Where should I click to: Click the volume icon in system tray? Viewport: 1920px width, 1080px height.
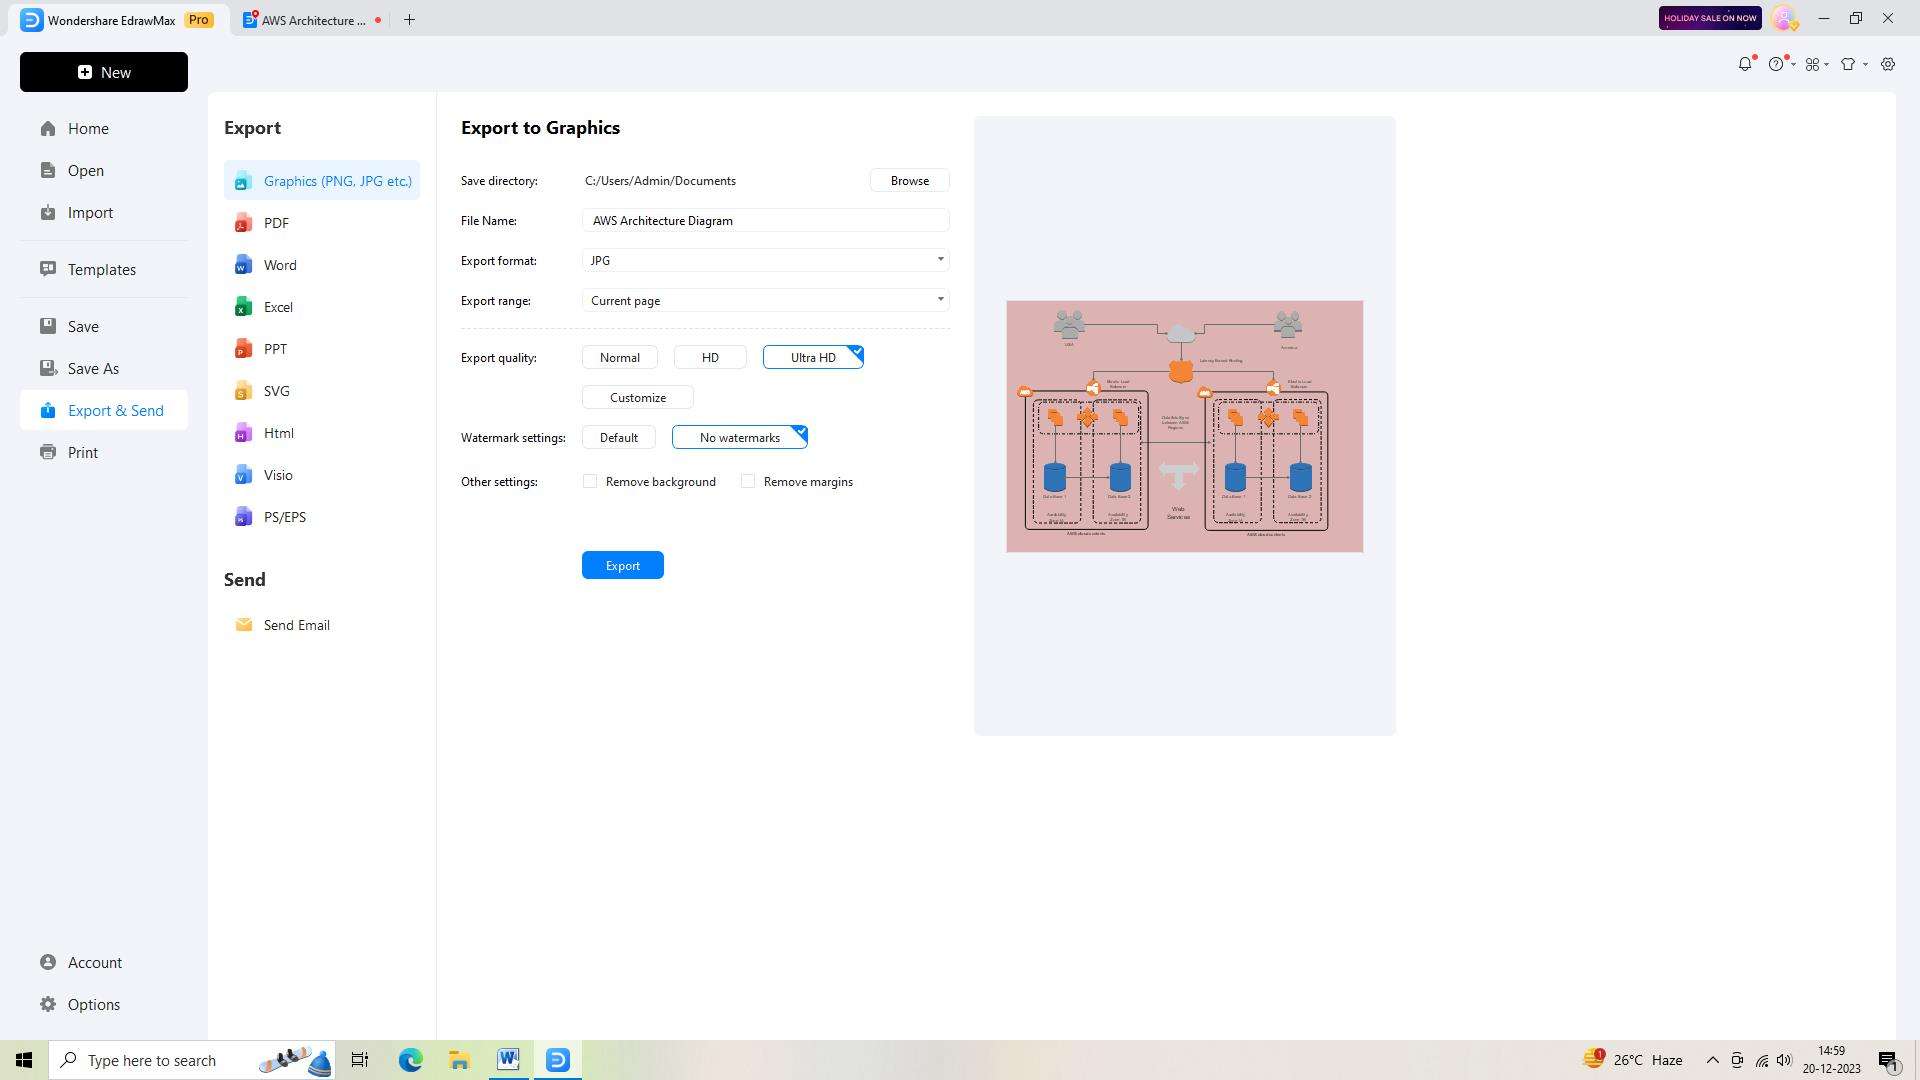pos(1785,1060)
